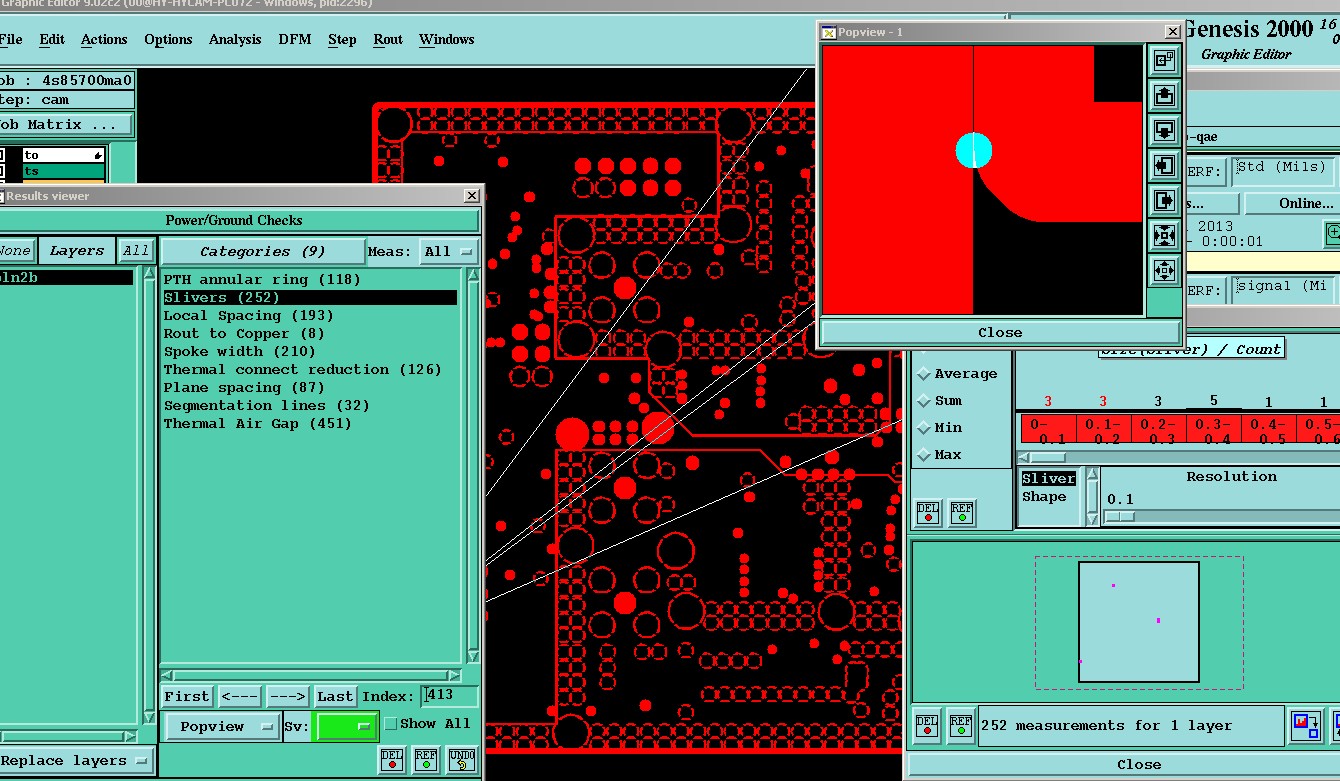
Task: Click the zoom-in converging arrows icon in Popview
Action: coord(1164,235)
